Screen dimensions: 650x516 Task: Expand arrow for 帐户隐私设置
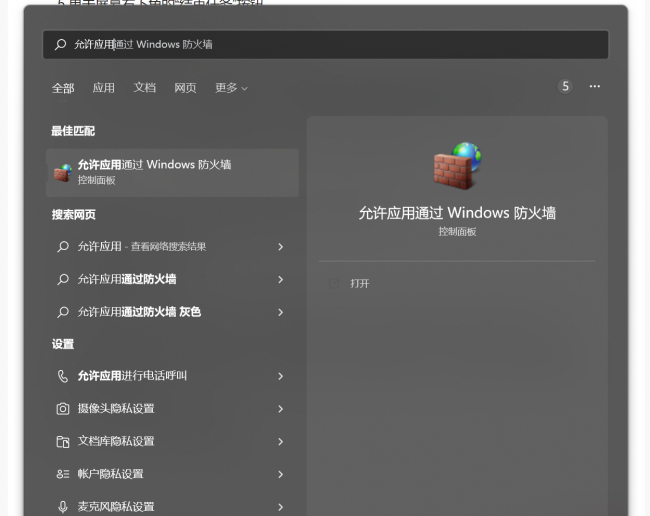tap(281, 475)
